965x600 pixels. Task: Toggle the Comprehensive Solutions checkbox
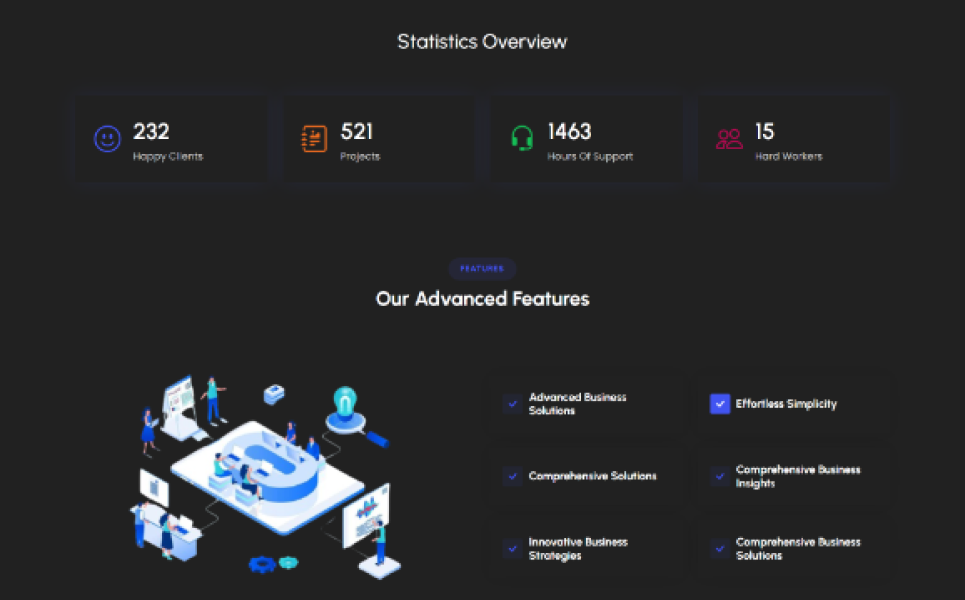[x=513, y=476]
